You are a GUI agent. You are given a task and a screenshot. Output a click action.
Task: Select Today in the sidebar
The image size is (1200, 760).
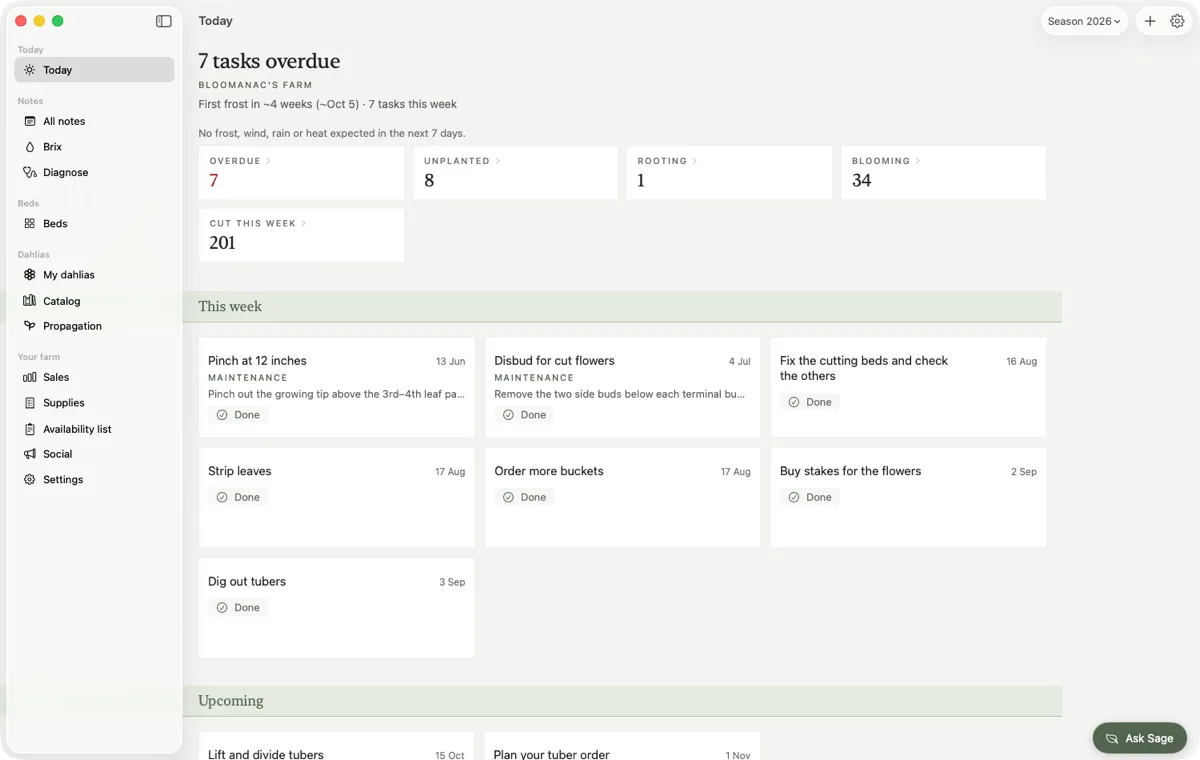[94, 70]
